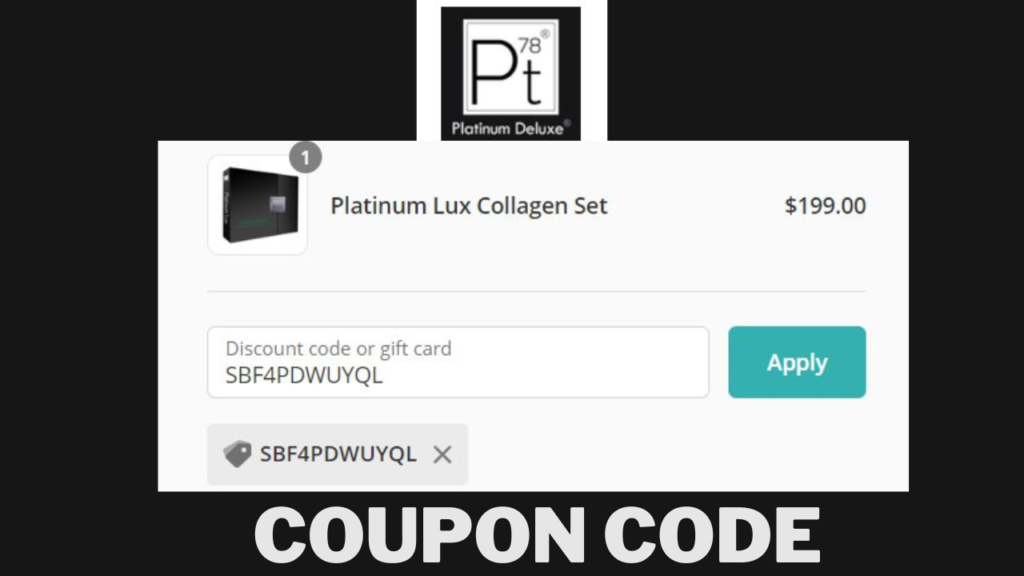Click the Apply discount button
The height and width of the screenshot is (576, 1024).
pyautogui.click(x=797, y=362)
